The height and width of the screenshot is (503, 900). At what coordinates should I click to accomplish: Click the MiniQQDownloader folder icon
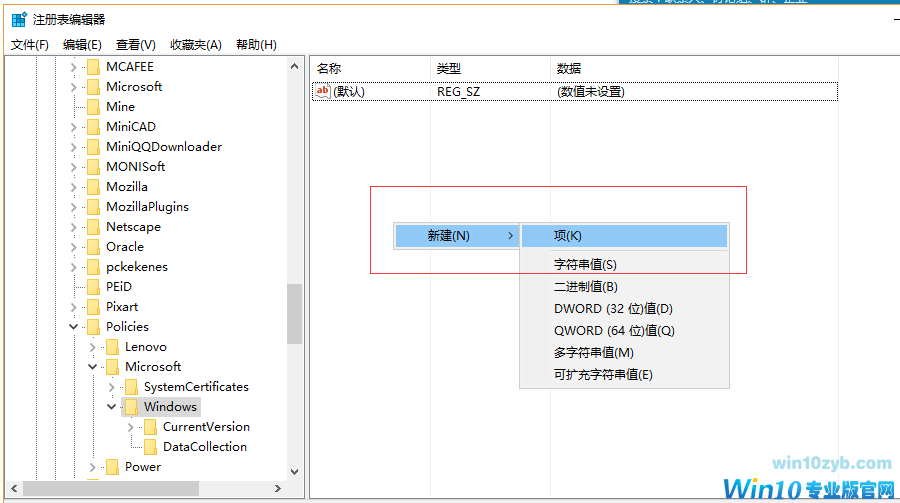(94, 147)
